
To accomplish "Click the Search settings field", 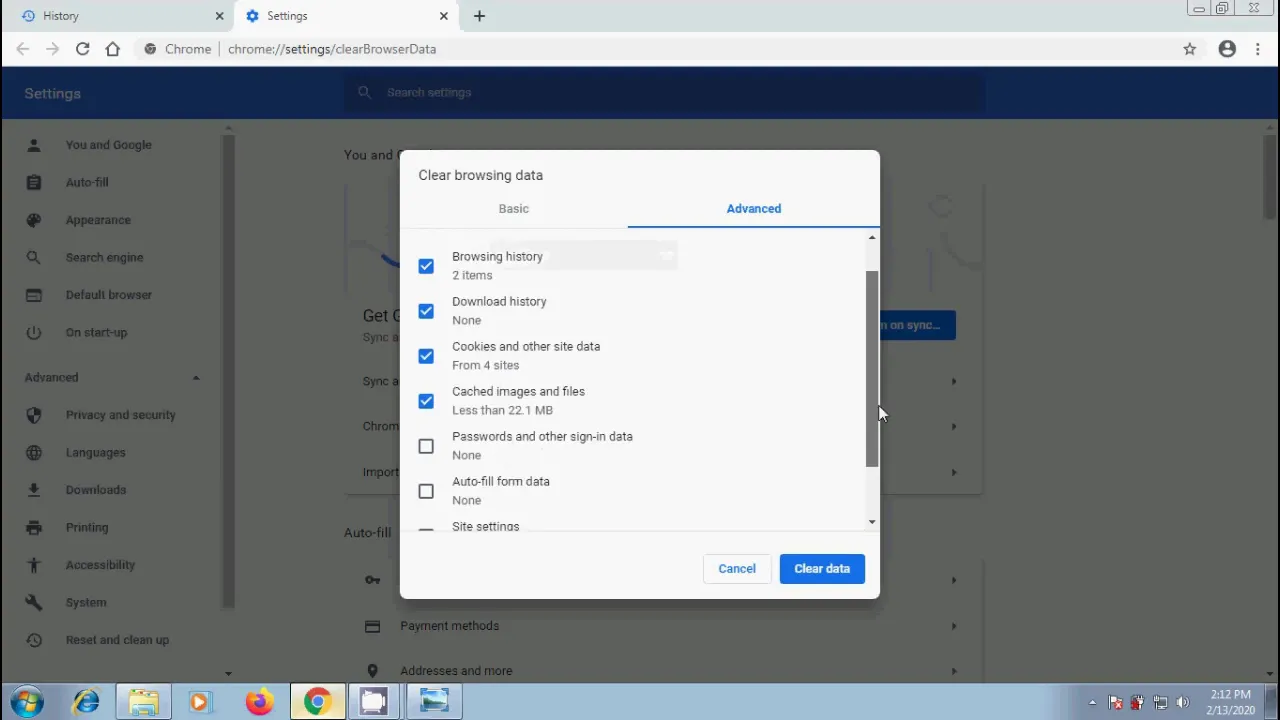I will tap(665, 92).
